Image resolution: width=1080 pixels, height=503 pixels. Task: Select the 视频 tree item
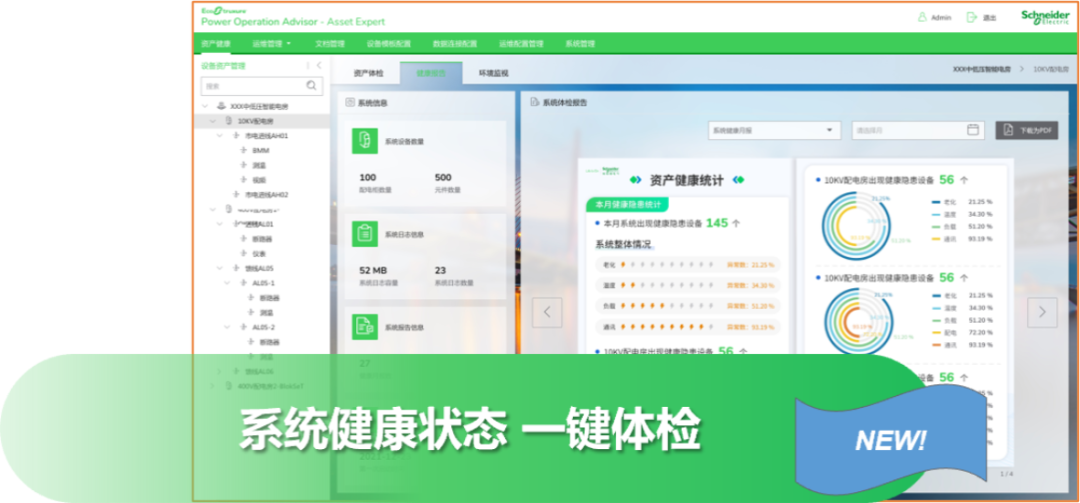pyautogui.click(x=259, y=180)
